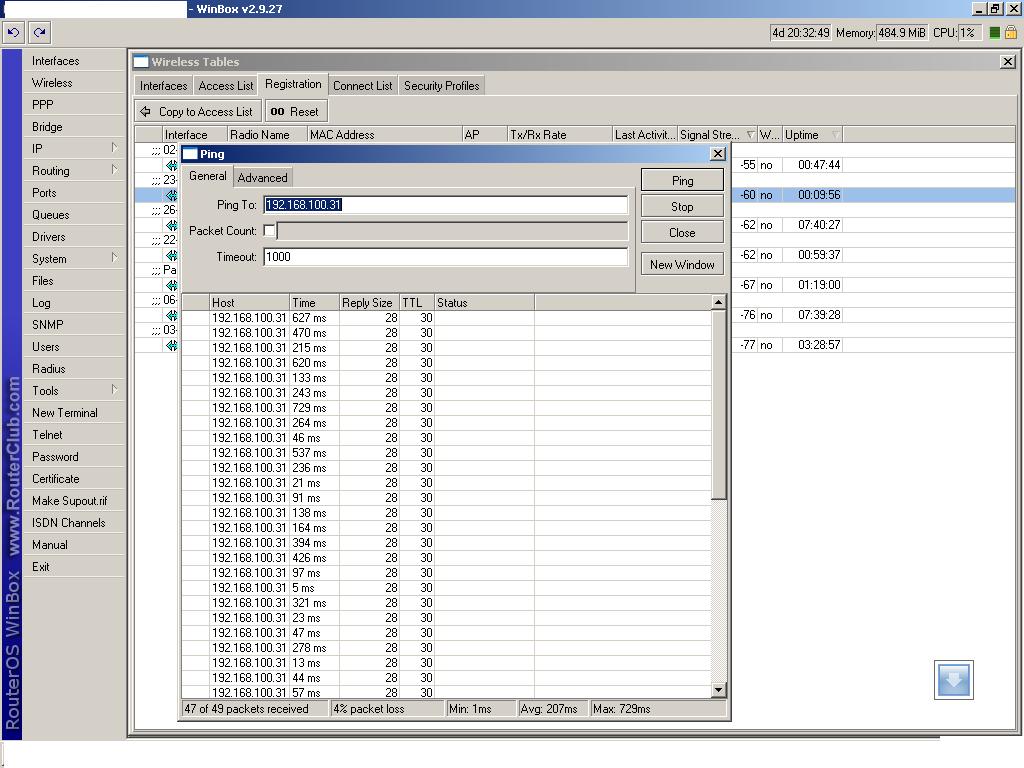This screenshot has height=768, width=1024.
Task: Click the Tx/Rx Rate column header
Action: click(x=560, y=135)
